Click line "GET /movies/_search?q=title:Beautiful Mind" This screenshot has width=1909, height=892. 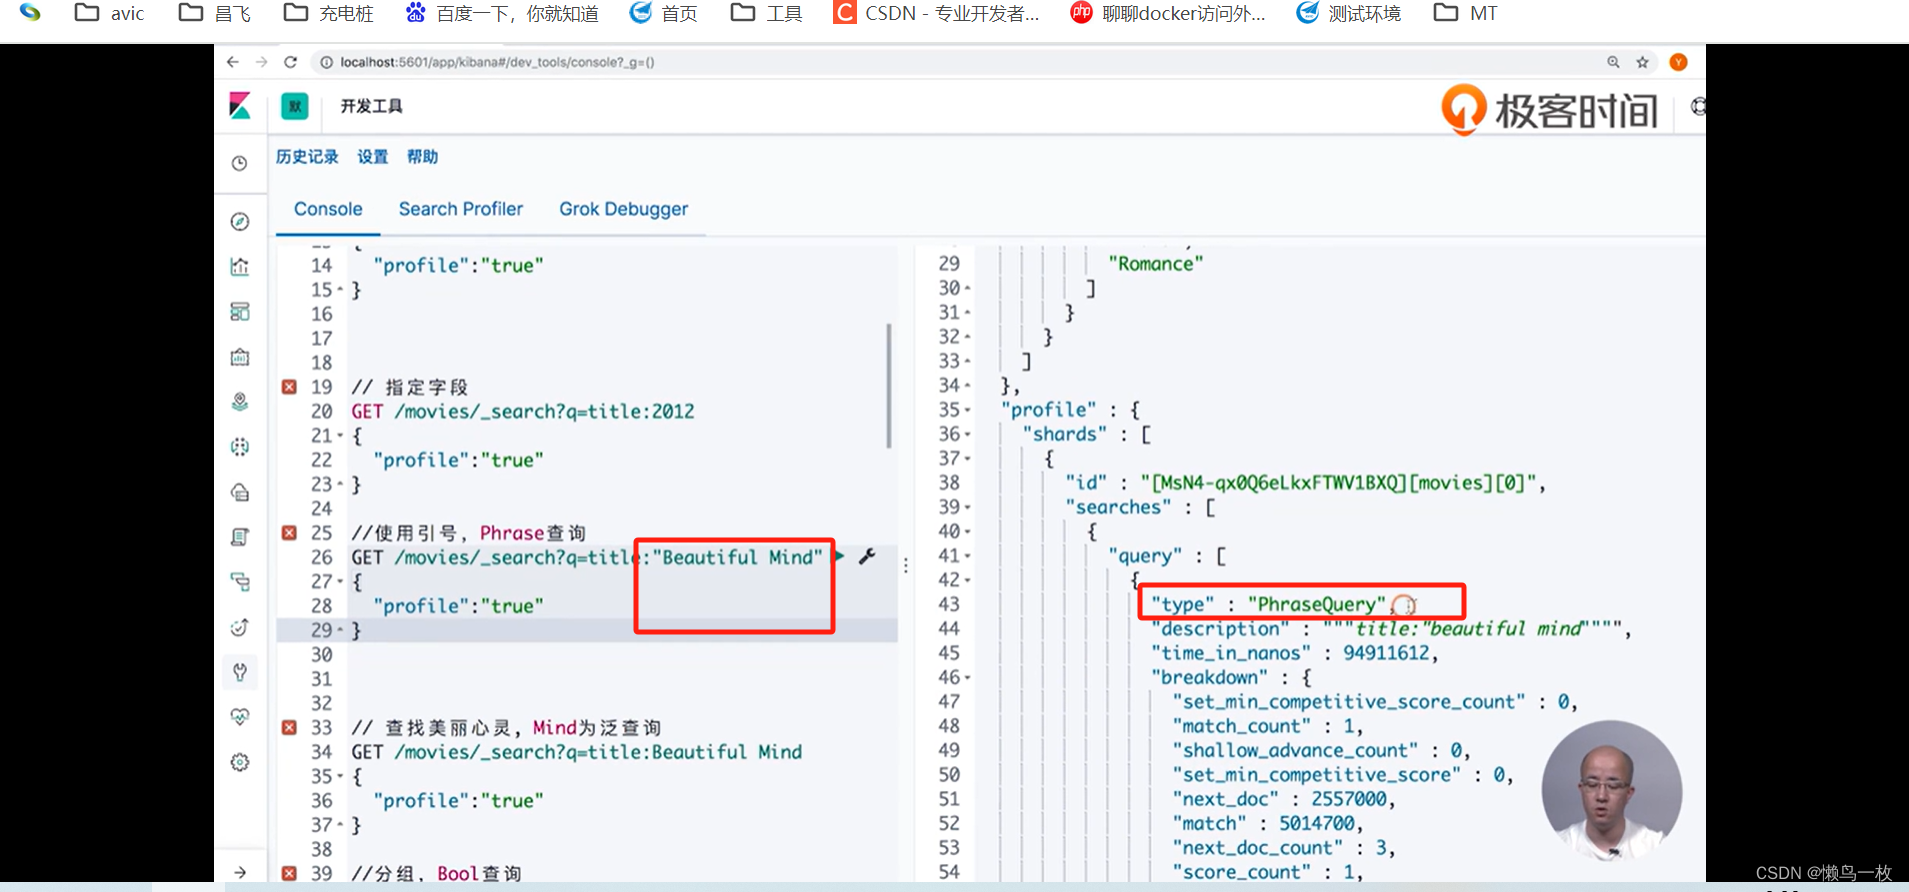tap(577, 752)
